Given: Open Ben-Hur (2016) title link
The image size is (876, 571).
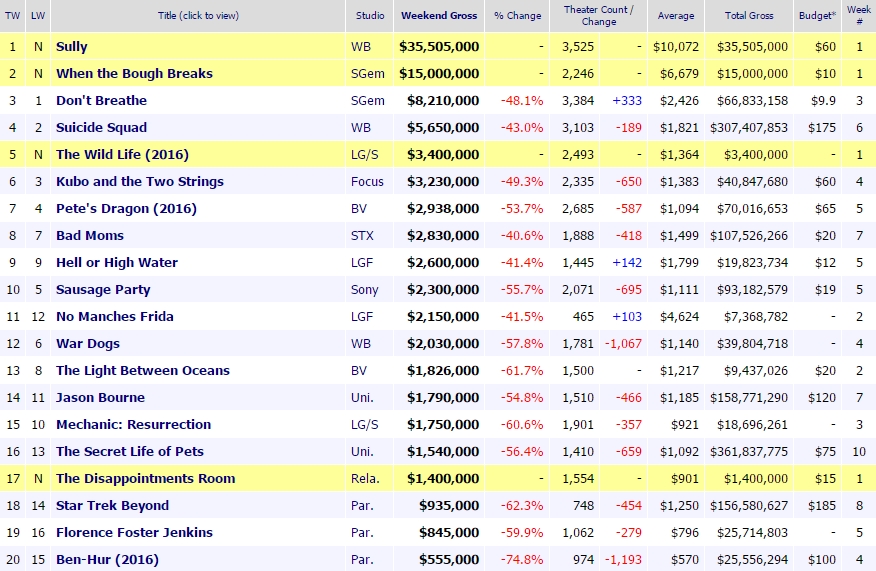Looking at the screenshot, I should point(107,559).
